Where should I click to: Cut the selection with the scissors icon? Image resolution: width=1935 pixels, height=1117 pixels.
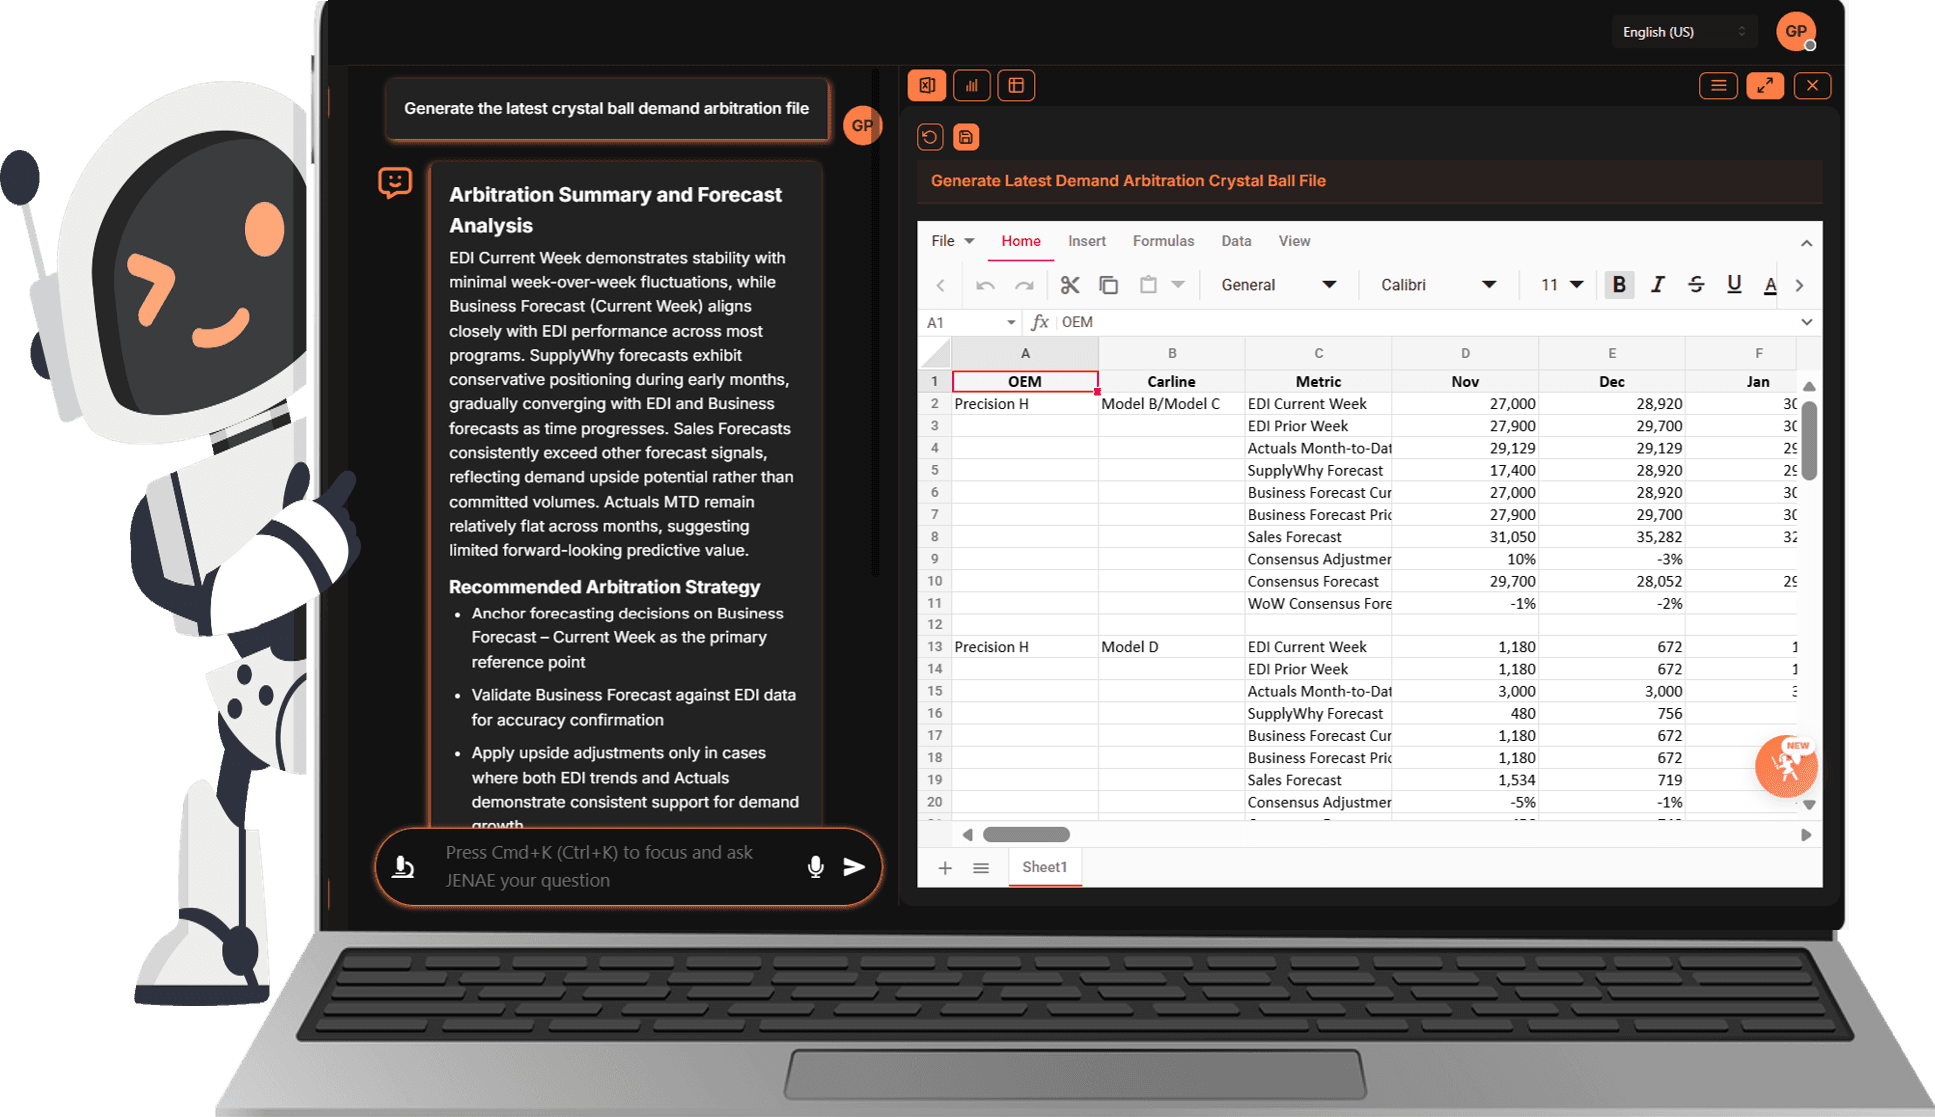pyautogui.click(x=1069, y=284)
